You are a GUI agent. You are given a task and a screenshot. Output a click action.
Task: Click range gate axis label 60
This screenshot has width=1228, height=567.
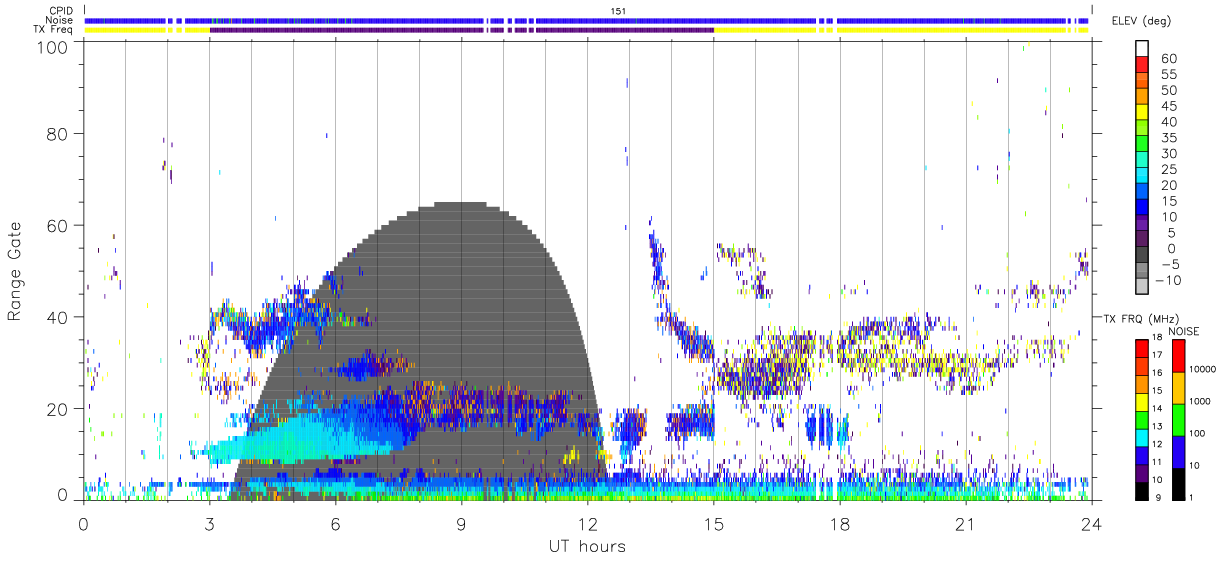(x=56, y=225)
